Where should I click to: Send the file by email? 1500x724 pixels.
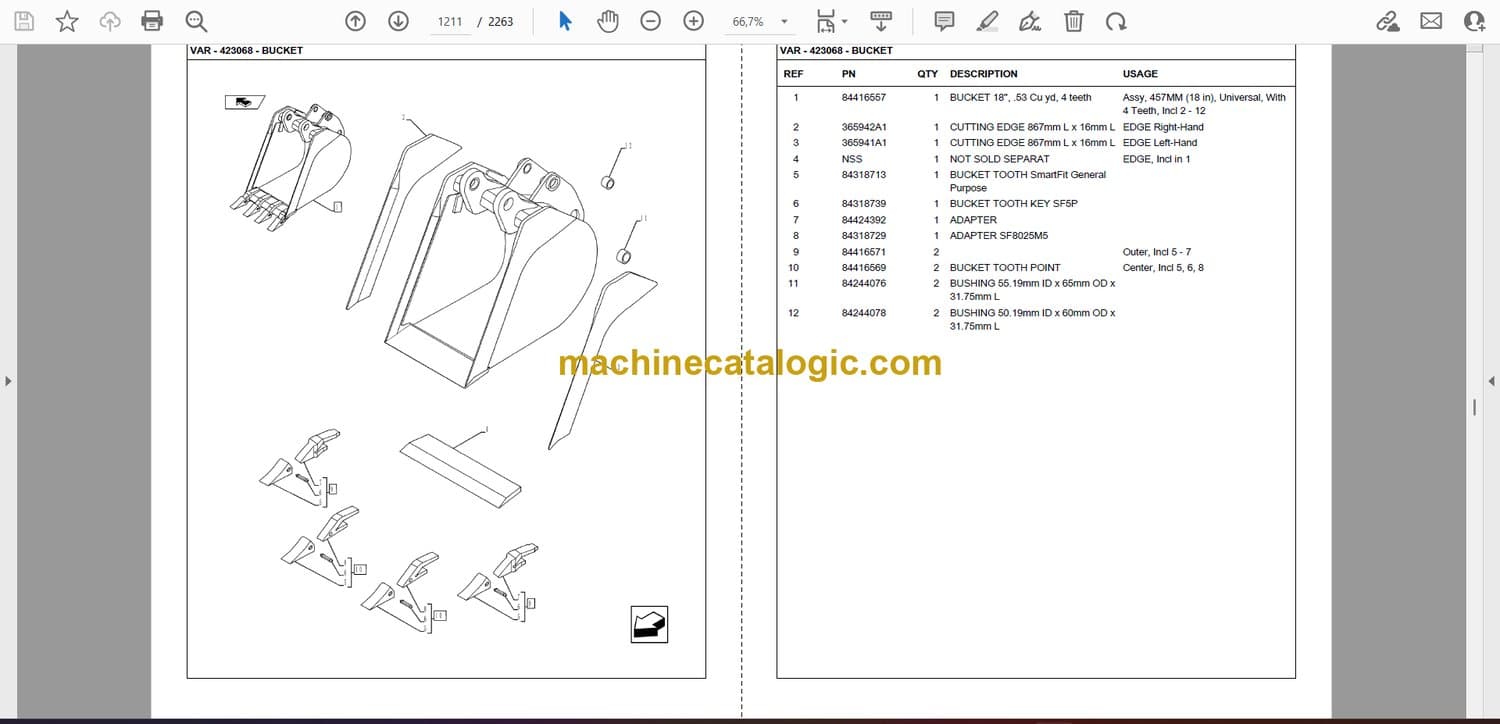1431,21
